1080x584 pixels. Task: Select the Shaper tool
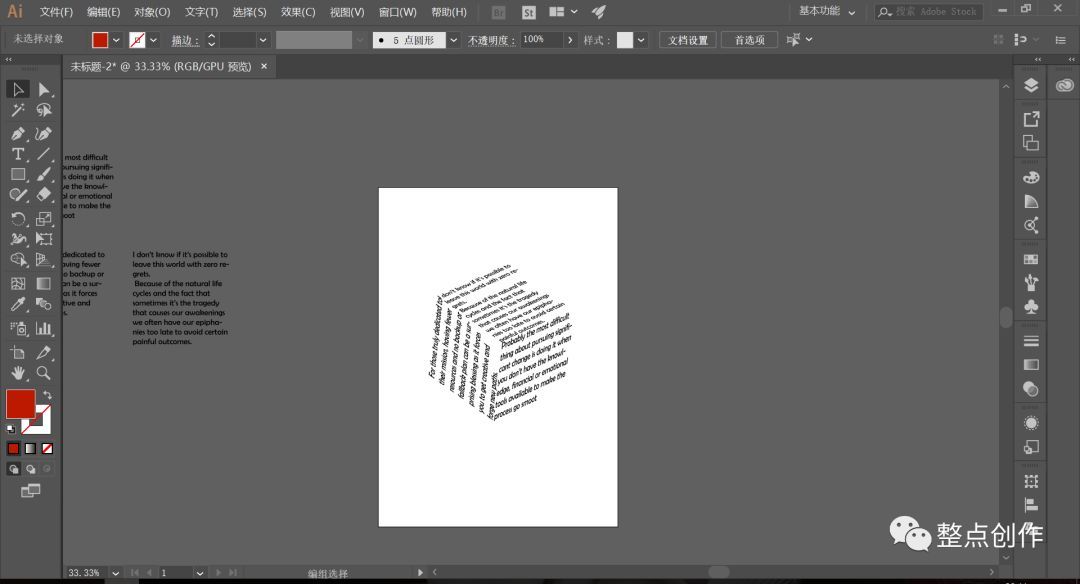click(18, 196)
